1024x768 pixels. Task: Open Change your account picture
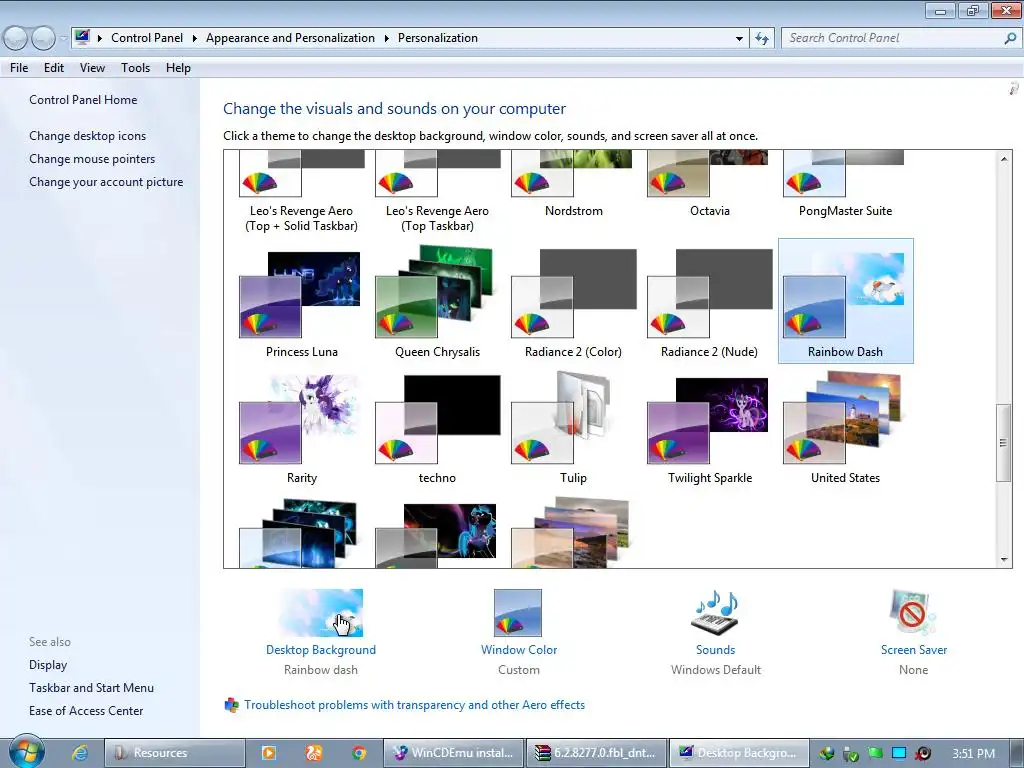(x=106, y=182)
